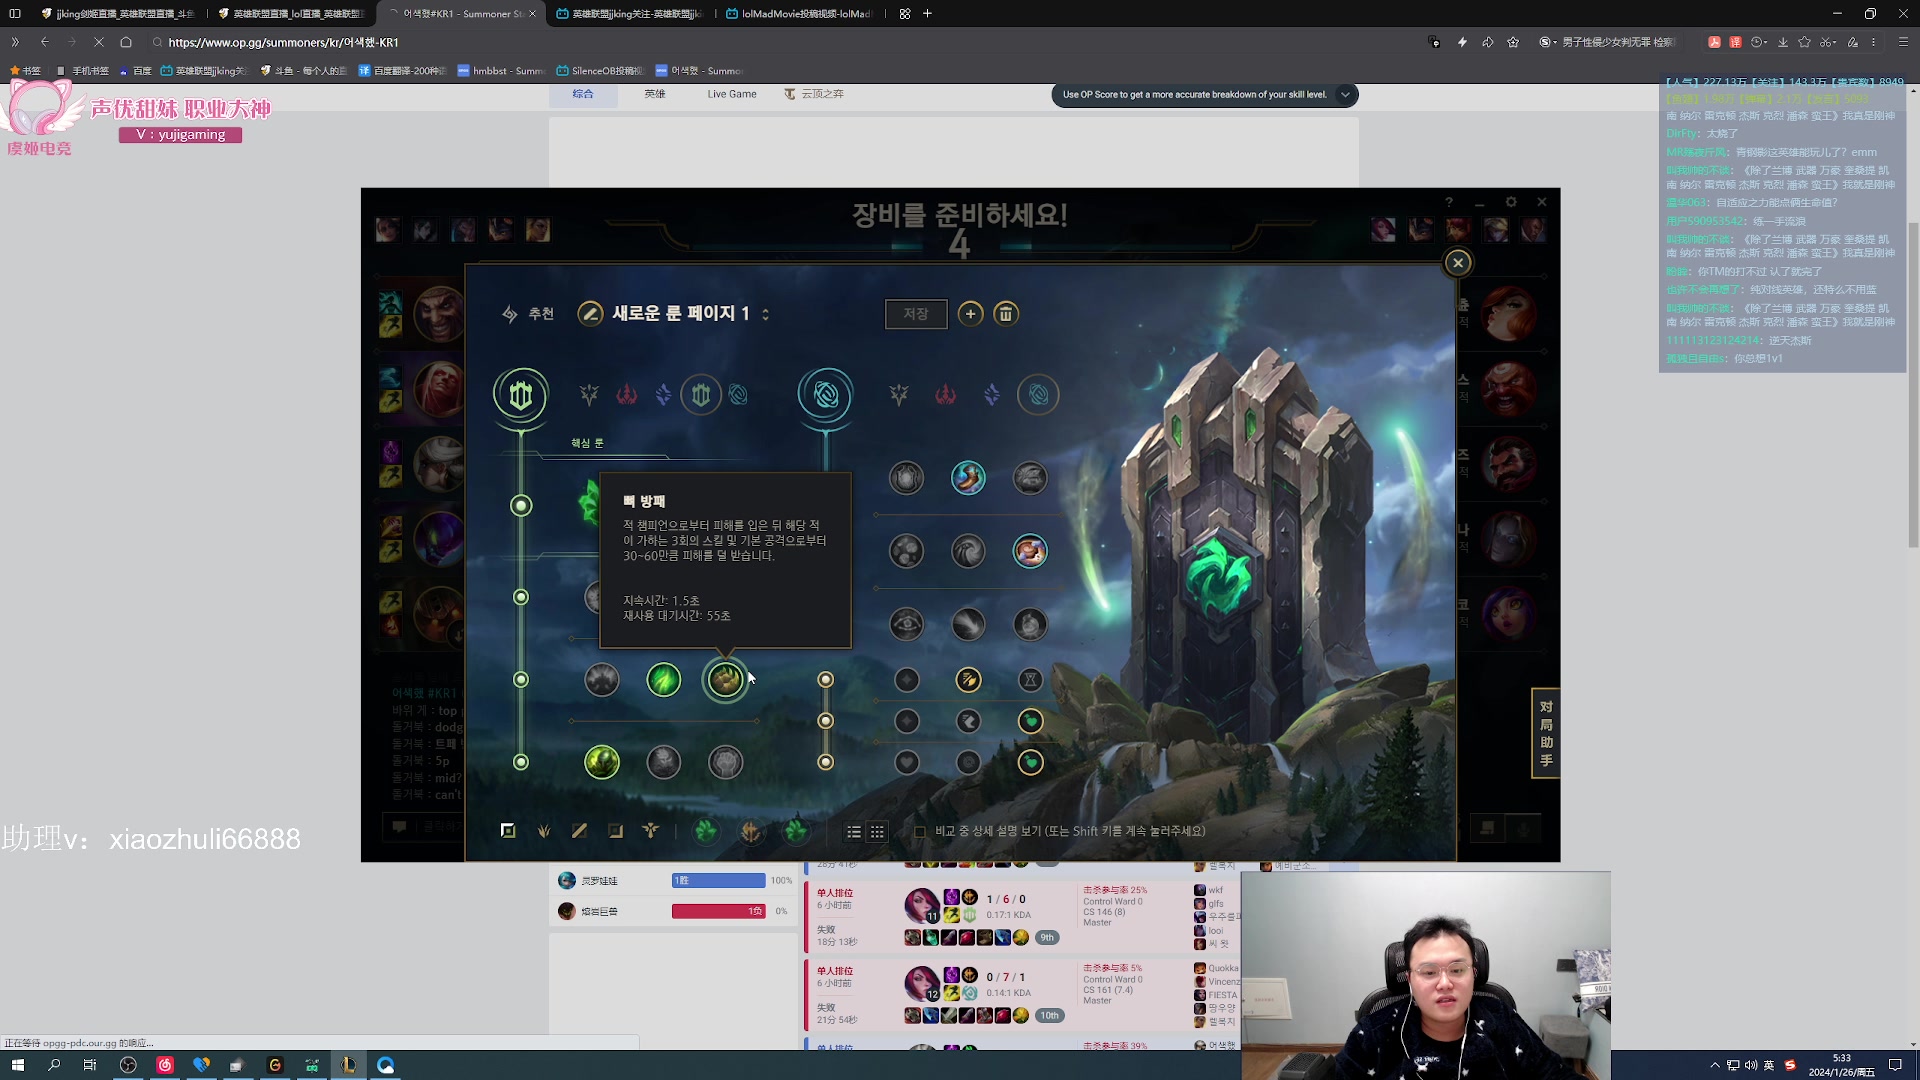Switch to the 英雄 tab
1920x1080 pixels.
(654, 94)
